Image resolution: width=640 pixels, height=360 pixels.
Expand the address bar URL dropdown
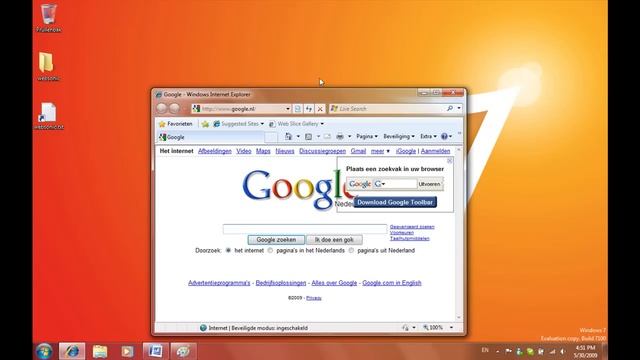[288, 109]
